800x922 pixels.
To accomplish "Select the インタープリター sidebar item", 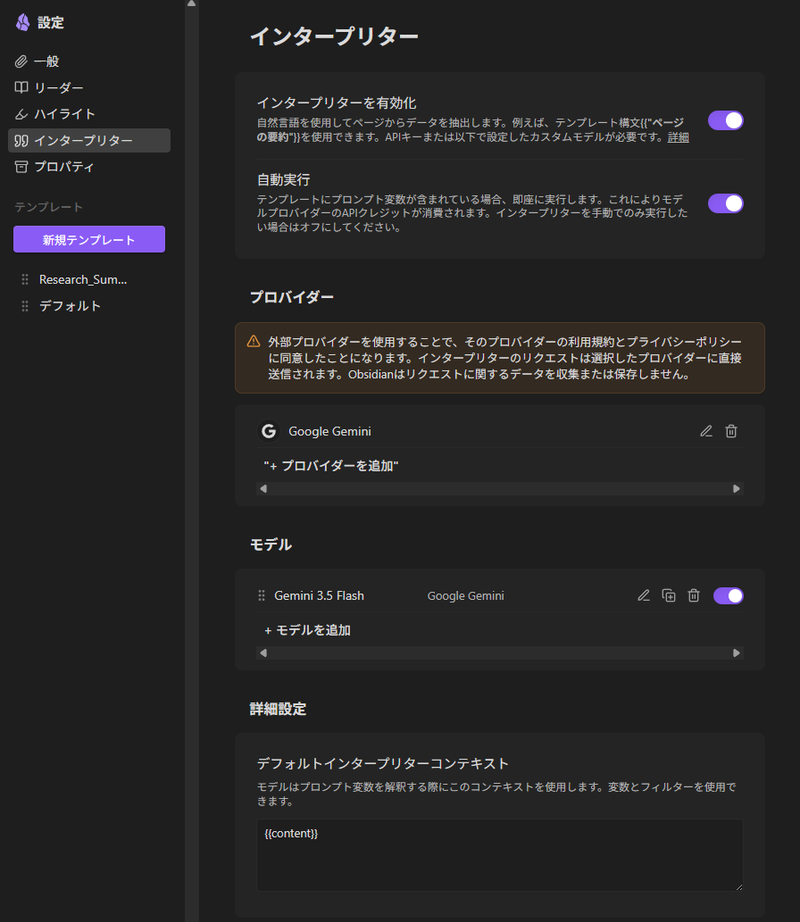I will [89, 141].
